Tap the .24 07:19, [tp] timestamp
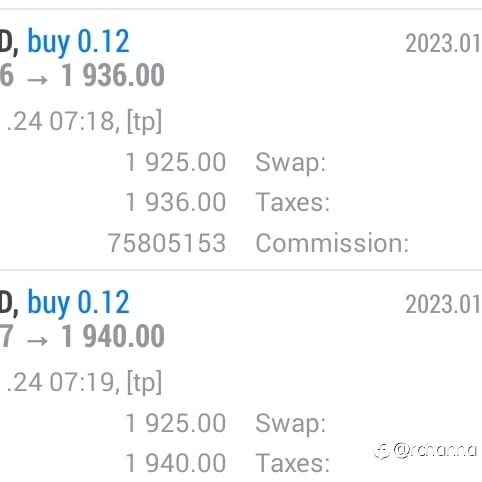The width and height of the screenshot is (482, 482). coord(84,382)
